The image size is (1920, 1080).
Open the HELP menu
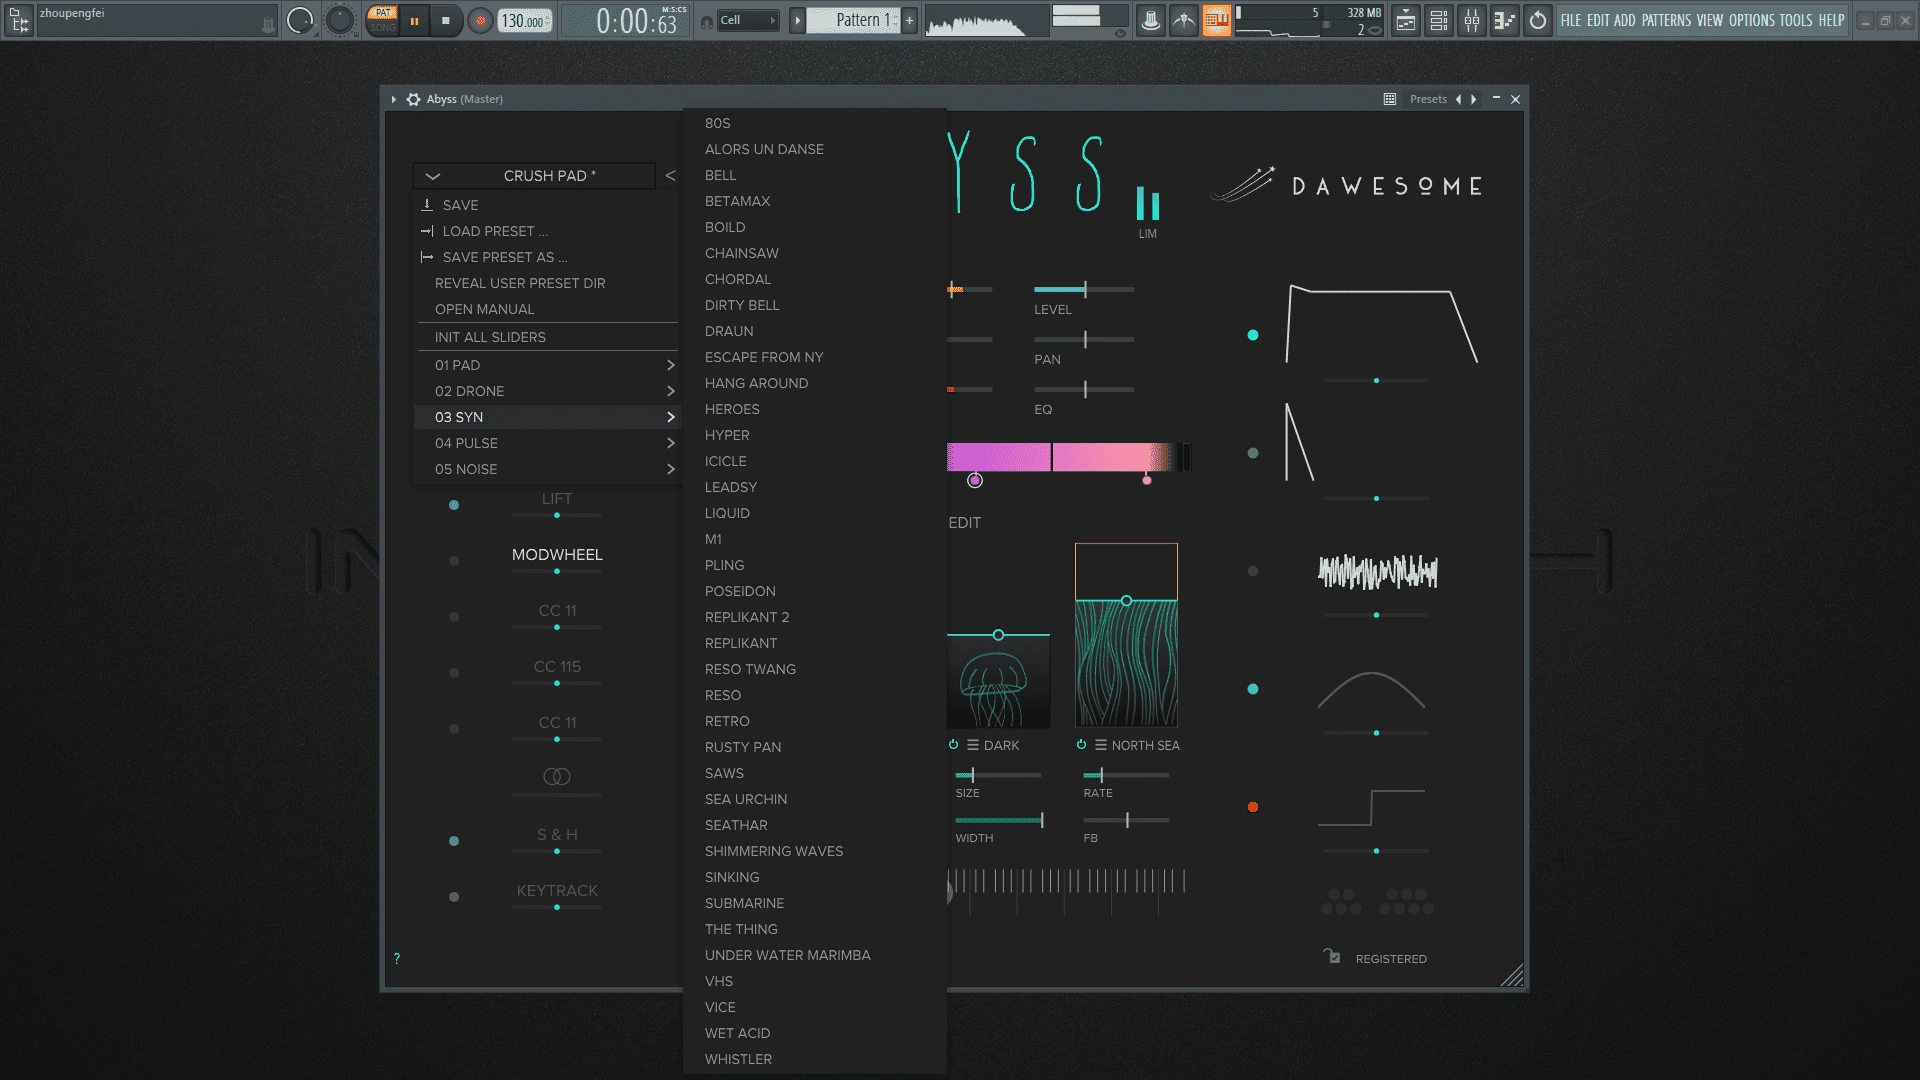(1831, 20)
